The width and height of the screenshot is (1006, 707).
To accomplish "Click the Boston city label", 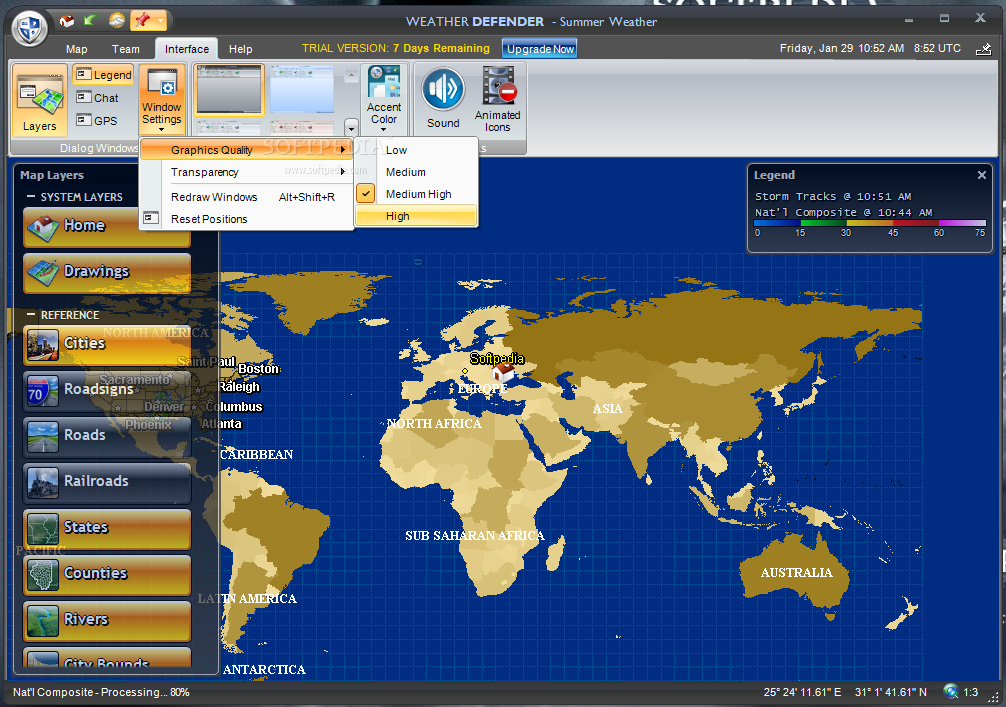I will coord(259,368).
